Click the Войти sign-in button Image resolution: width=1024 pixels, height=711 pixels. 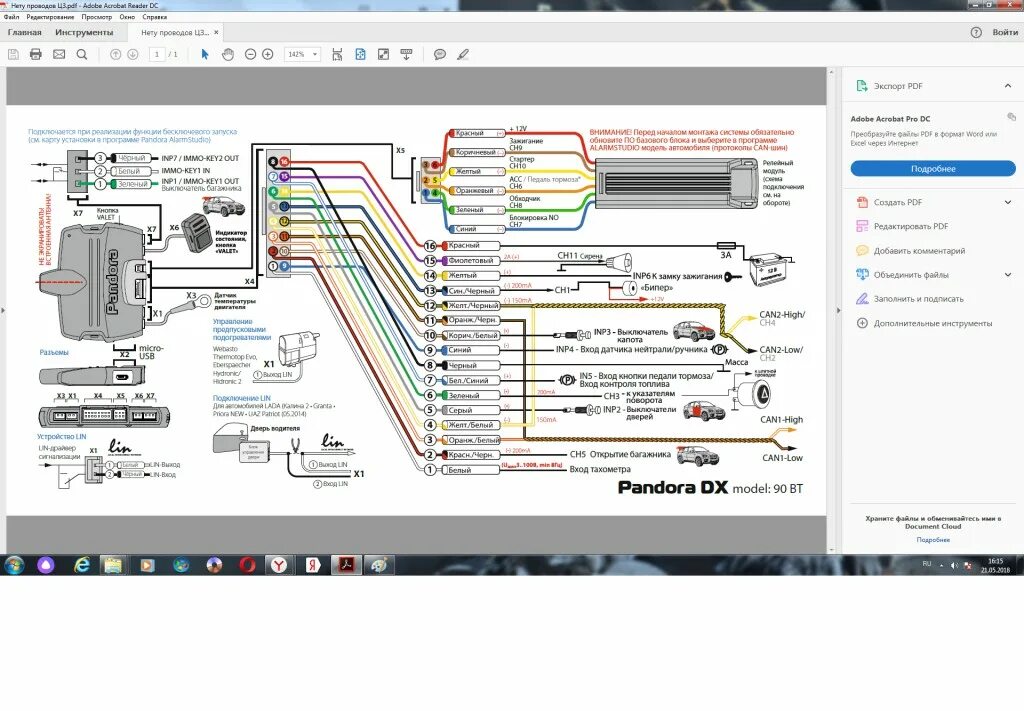coord(1004,32)
